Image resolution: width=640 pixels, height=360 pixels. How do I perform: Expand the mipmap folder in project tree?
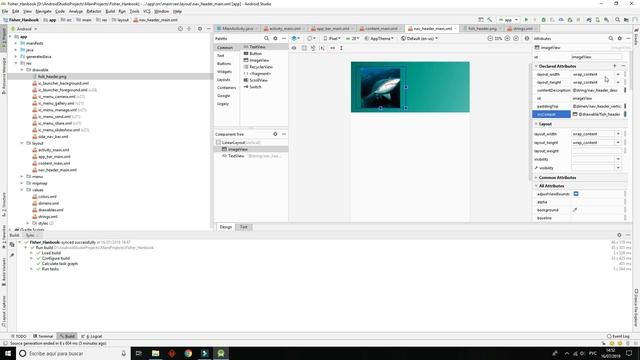pos(22,183)
